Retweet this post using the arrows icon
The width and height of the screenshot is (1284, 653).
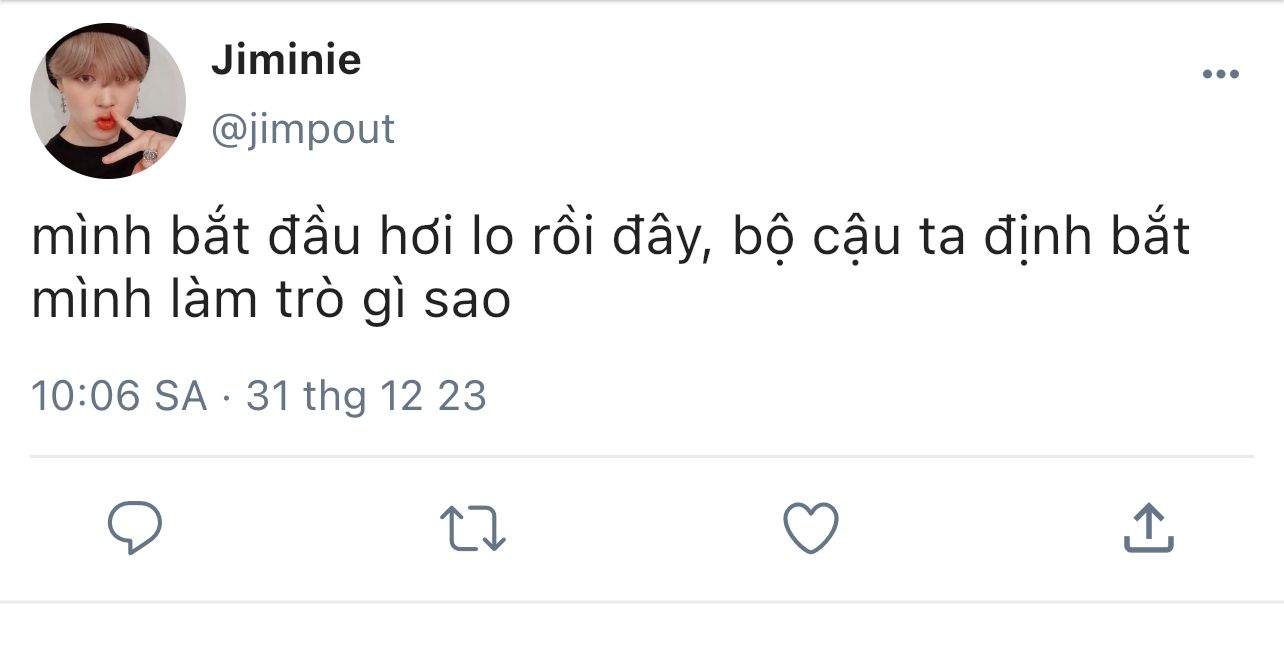[x=473, y=528]
